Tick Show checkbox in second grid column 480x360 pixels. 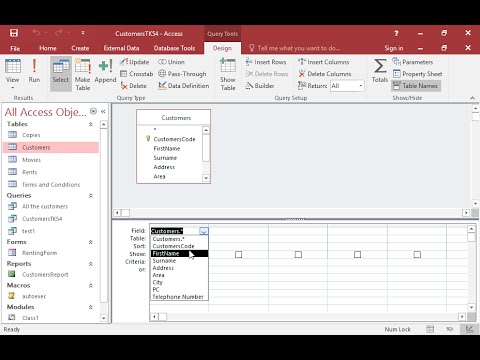click(238, 255)
